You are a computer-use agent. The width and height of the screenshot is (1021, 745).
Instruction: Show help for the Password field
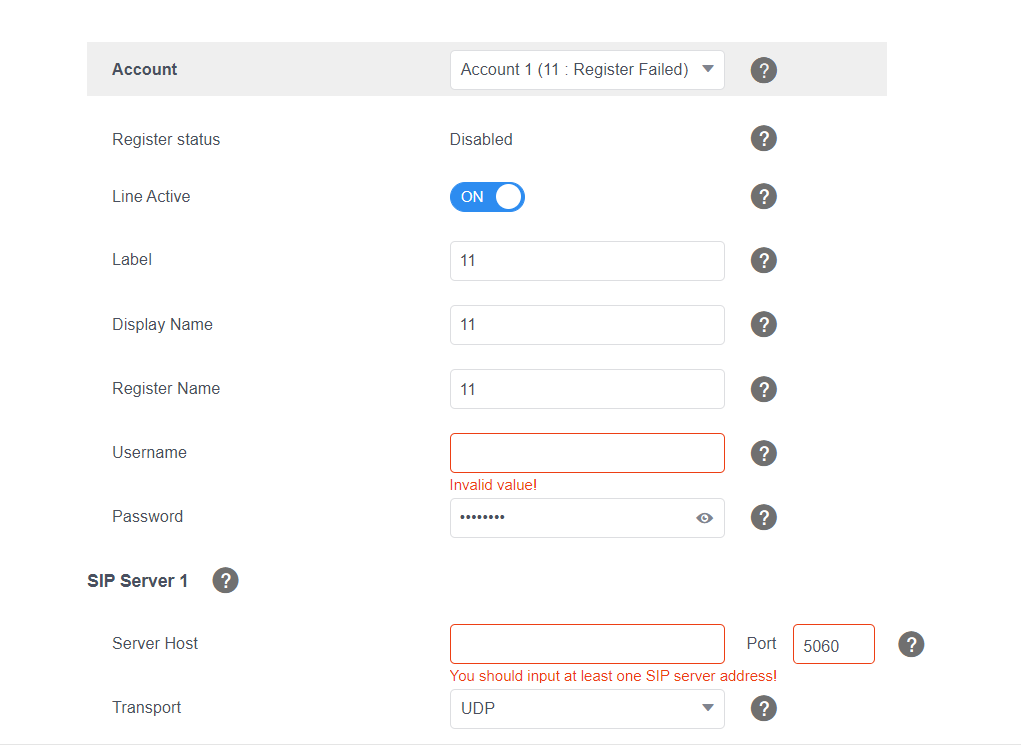pos(763,517)
